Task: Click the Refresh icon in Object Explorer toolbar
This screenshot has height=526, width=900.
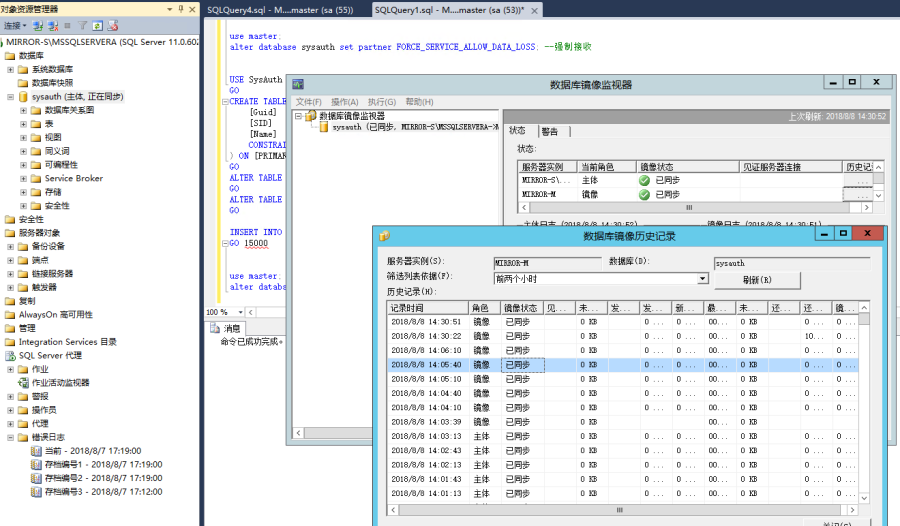Action: click(x=98, y=26)
